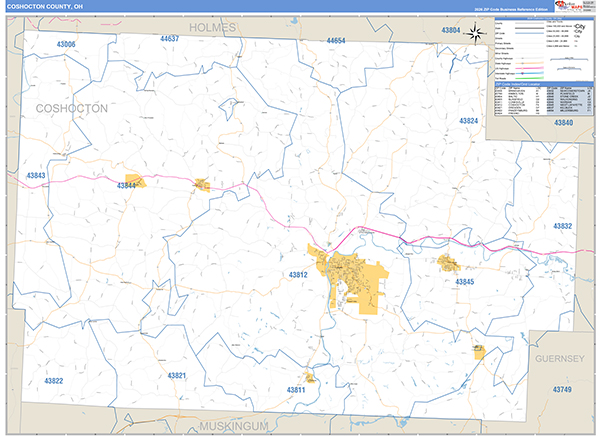Click the yellow town east of 43844
600x436 pixels.
[202, 185]
